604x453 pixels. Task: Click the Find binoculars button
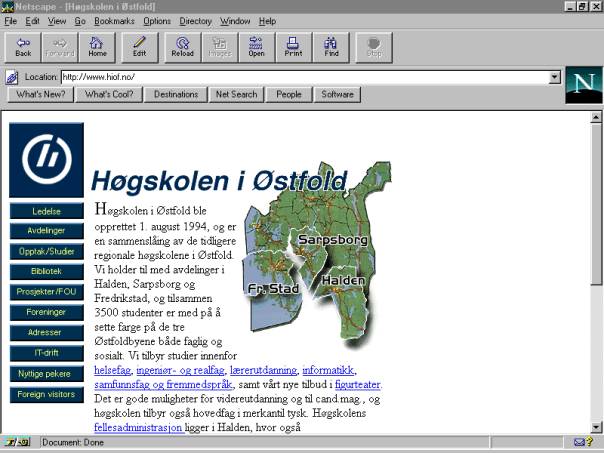point(331,47)
